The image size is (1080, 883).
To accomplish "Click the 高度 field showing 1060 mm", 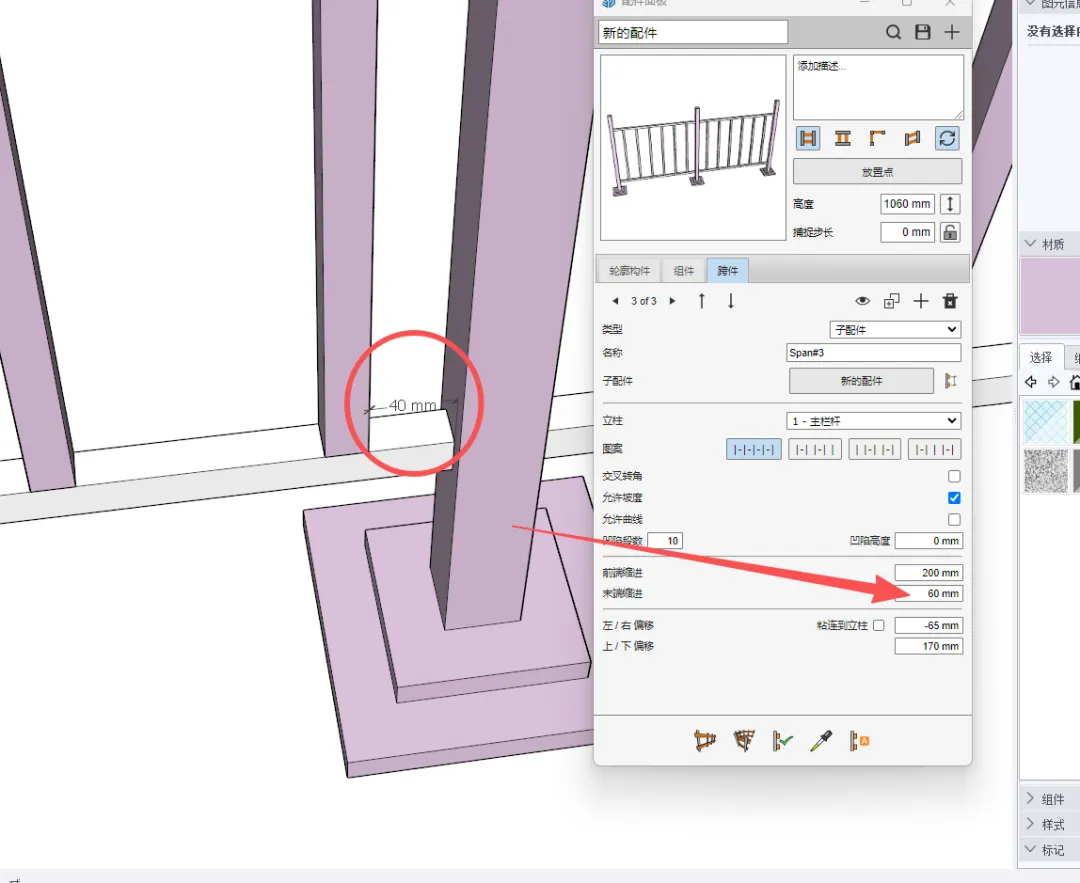I will click(907, 204).
